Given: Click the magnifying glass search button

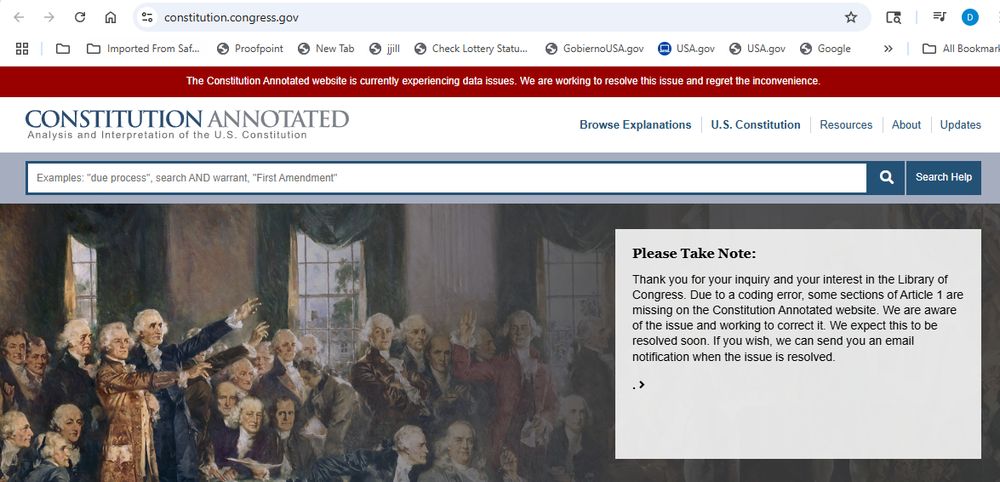Looking at the screenshot, I should pos(886,178).
